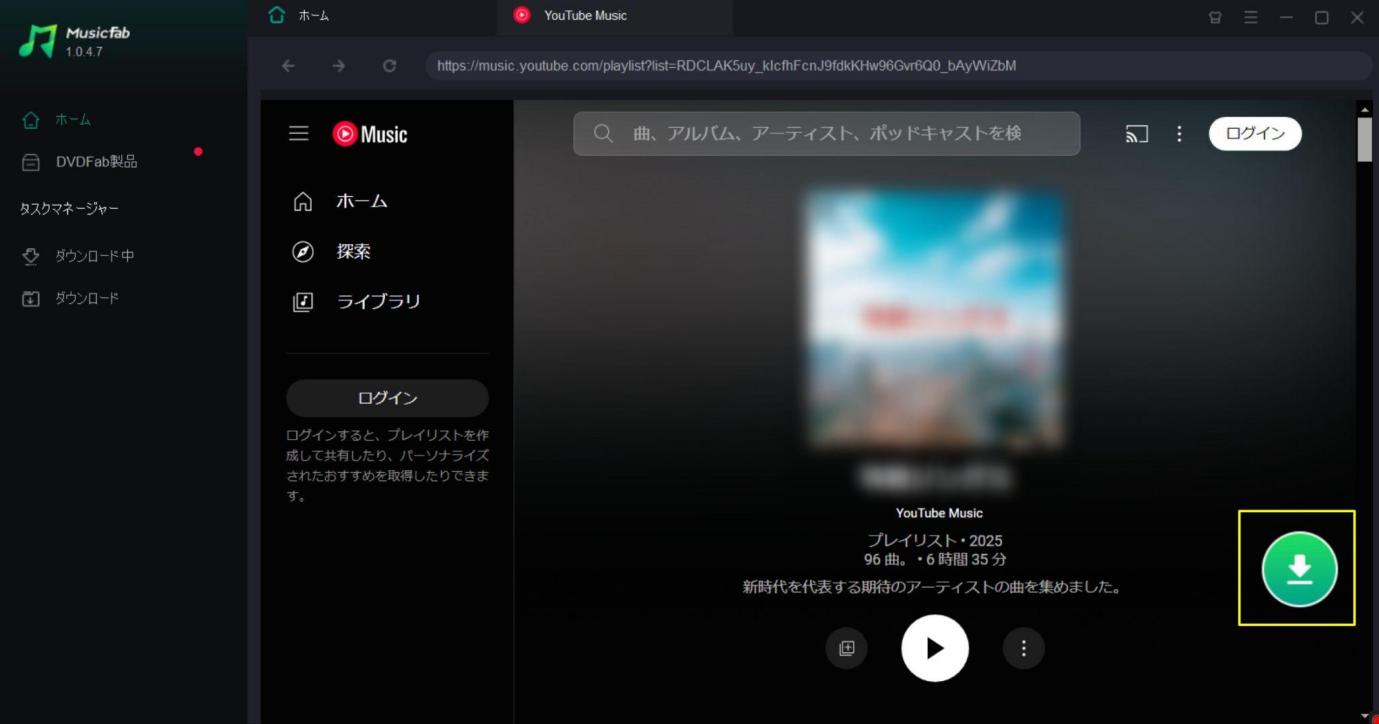Click the 96 曲 • 6 時間 35 分 text
The width and height of the screenshot is (1379, 724).
click(935, 559)
